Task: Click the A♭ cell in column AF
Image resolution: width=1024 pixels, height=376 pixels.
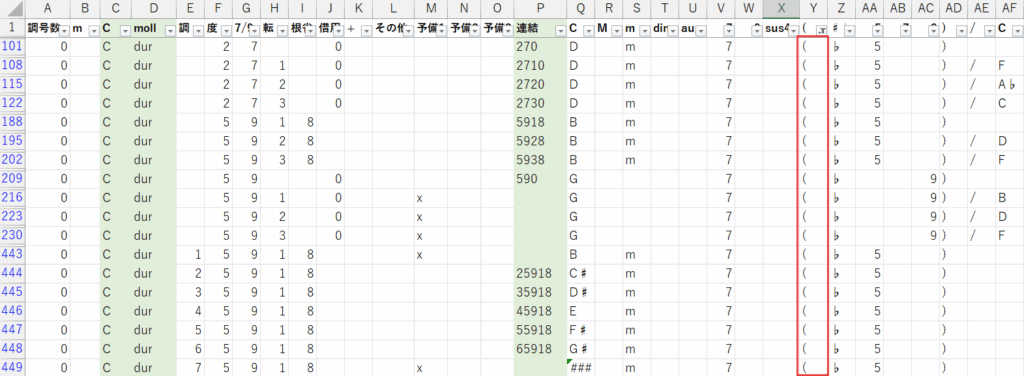Action: pyautogui.click(x=1009, y=85)
